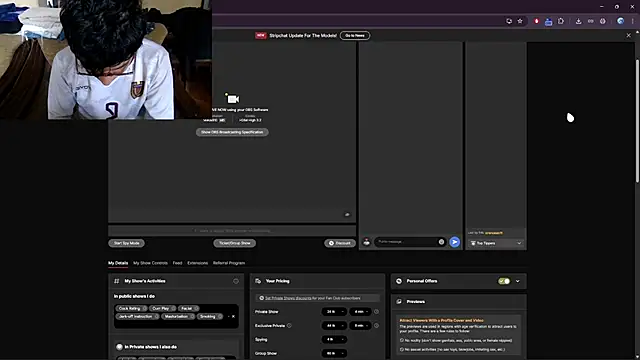The width and height of the screenshot is (640, 360).
Task: Toggle the In Private shows I also do switch
Action: (x=119, y=347)
